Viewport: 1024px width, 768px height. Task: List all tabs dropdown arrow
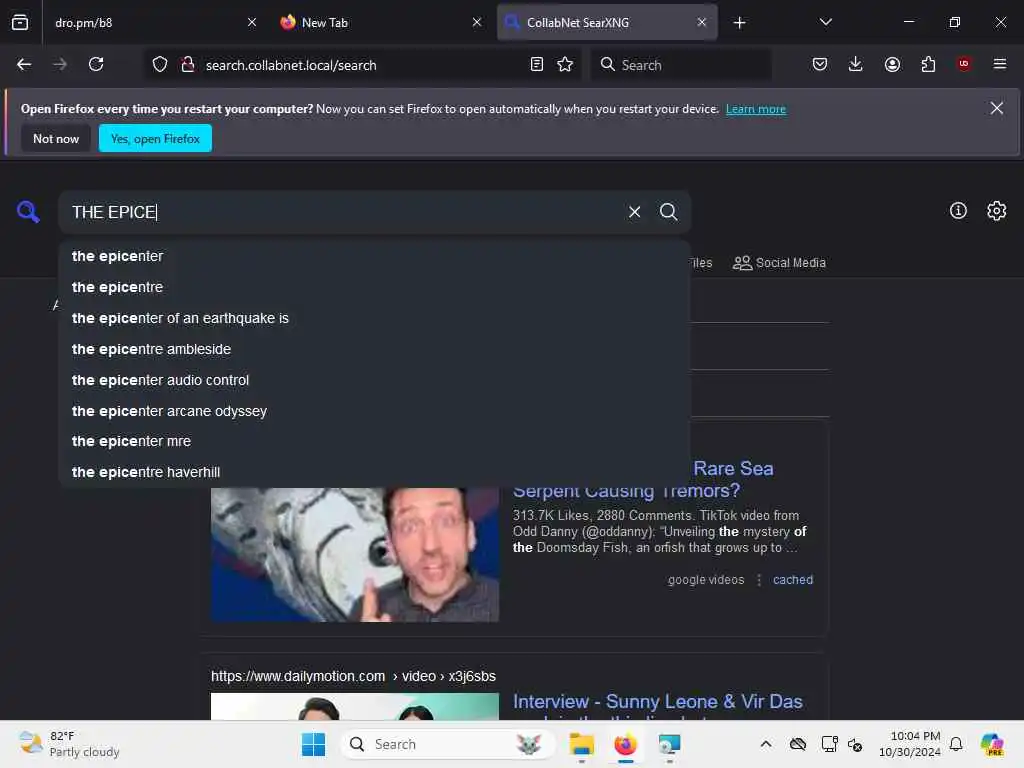[825, 22]
